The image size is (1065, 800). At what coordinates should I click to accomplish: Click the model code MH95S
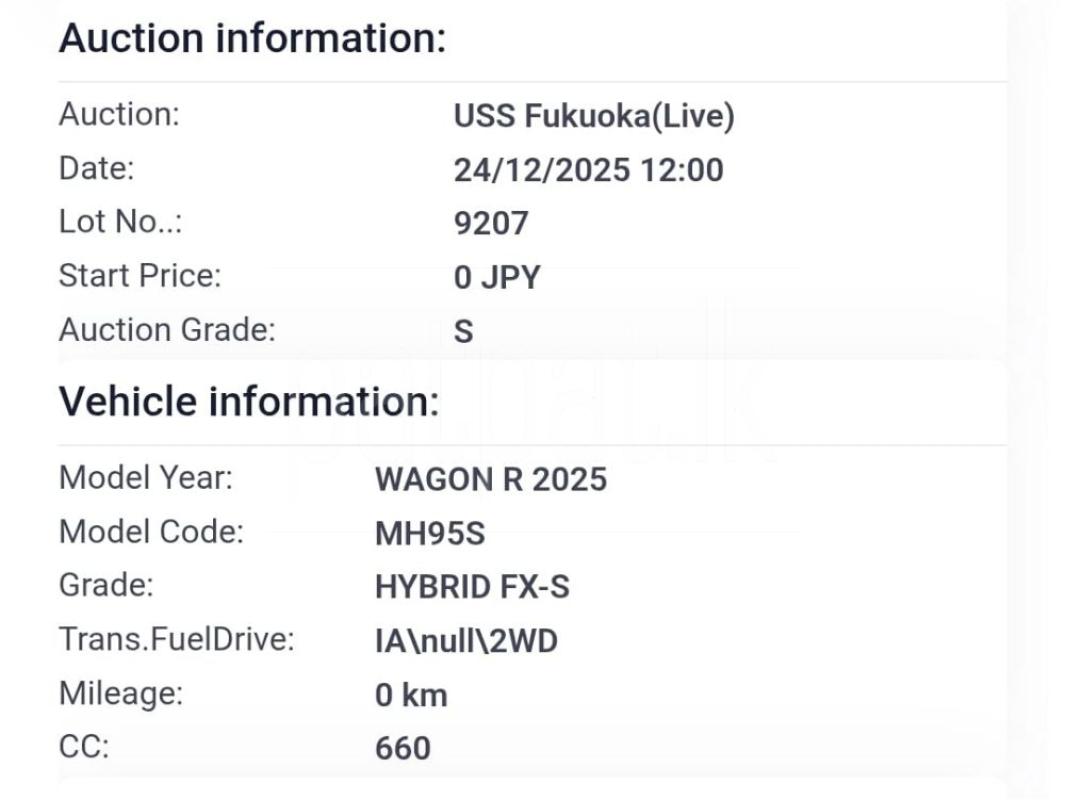click(429, 533)
